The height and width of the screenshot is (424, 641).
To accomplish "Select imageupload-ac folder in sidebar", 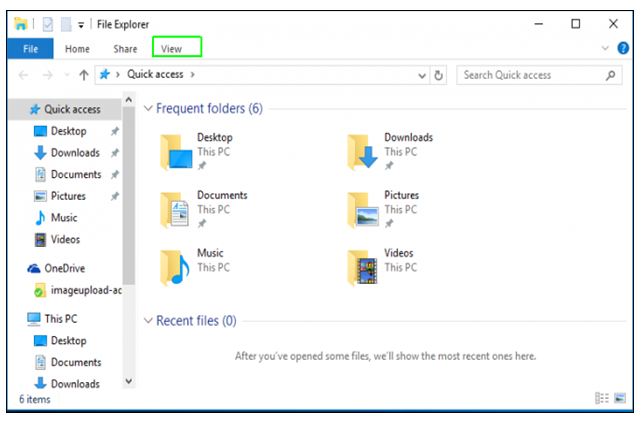I will pos(86,290).
